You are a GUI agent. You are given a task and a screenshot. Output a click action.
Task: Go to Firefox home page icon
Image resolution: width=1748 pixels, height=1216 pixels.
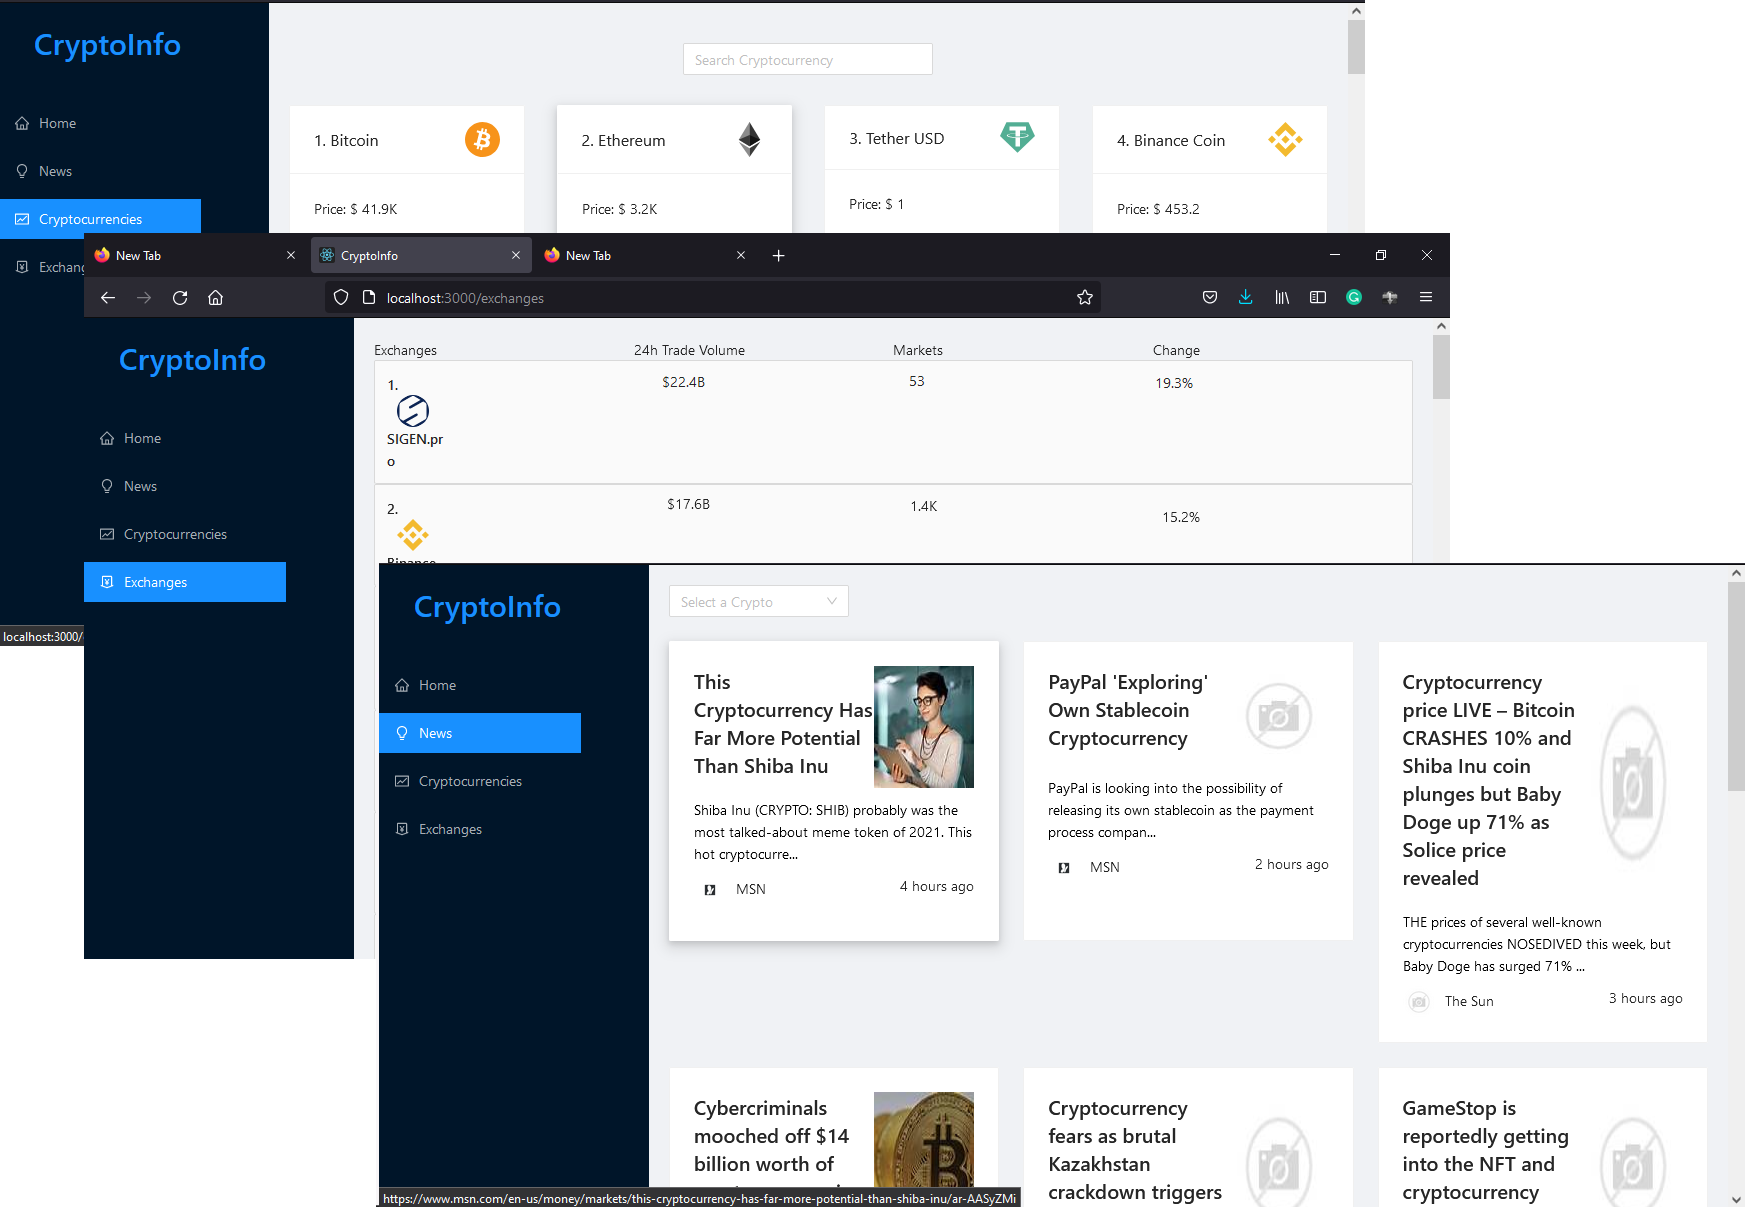click(x=215, y=297)
